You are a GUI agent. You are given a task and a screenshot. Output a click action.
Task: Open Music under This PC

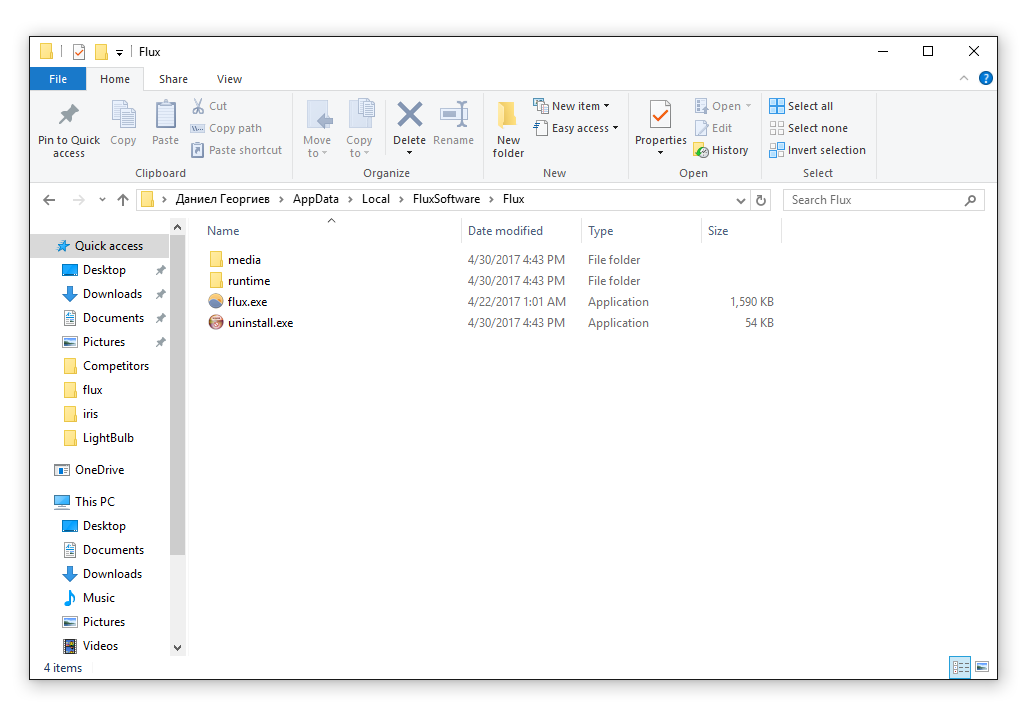click(x=98, y=598)
